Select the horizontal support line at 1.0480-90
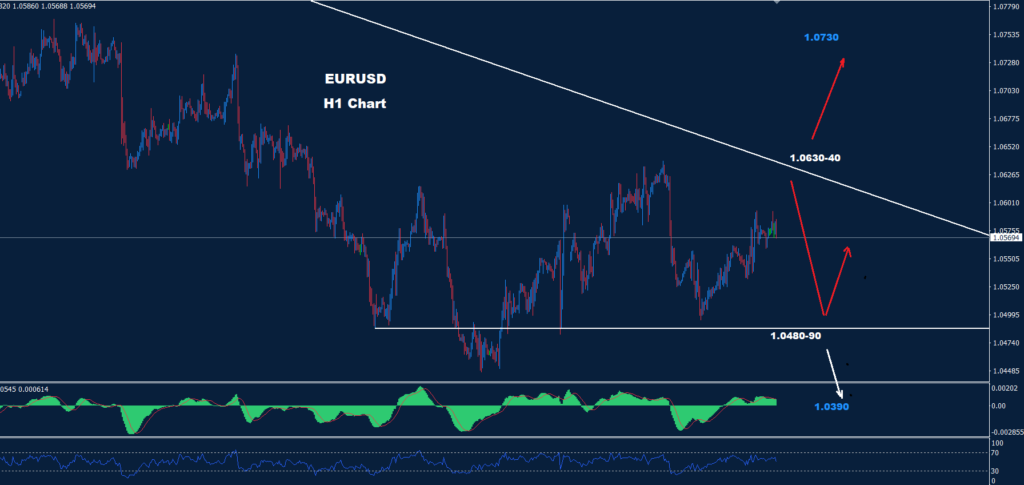This screenshot has height=485, width=1024. 679,328
